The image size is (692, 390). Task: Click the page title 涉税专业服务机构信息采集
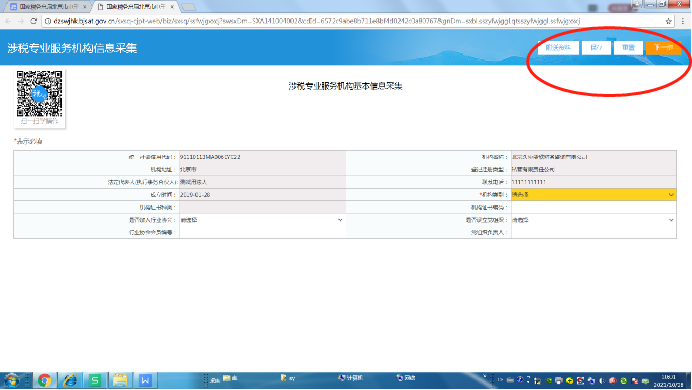(72, 48)
